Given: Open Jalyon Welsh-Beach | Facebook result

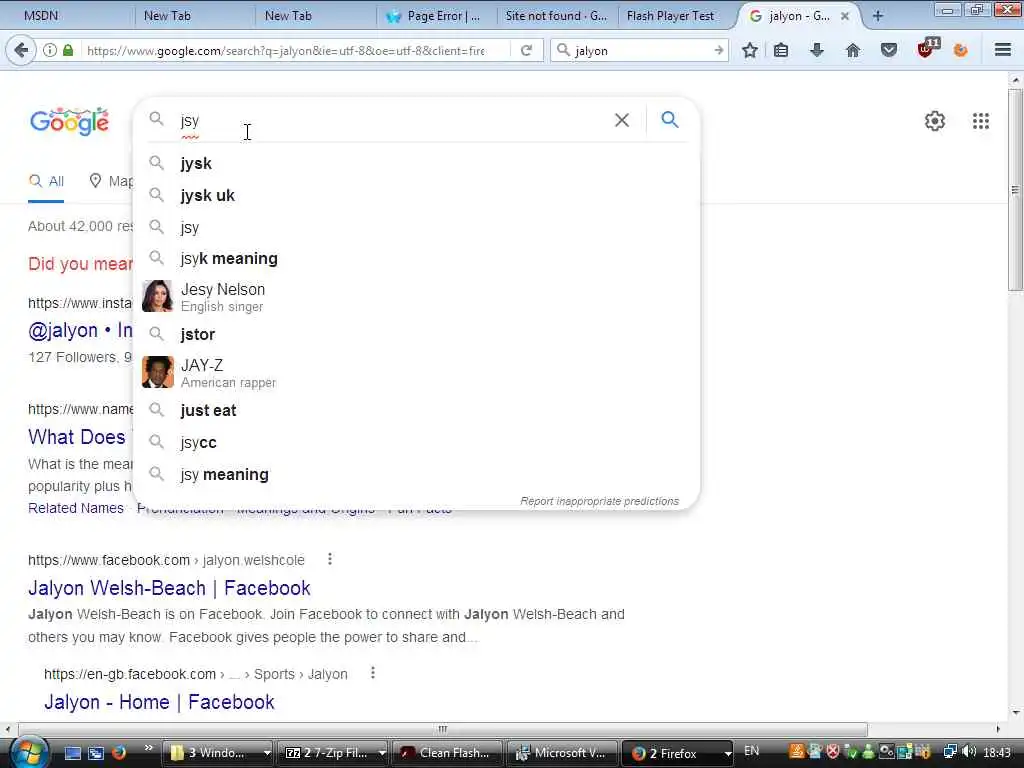Looking at the screenshot, I should (x=169, y=588).
